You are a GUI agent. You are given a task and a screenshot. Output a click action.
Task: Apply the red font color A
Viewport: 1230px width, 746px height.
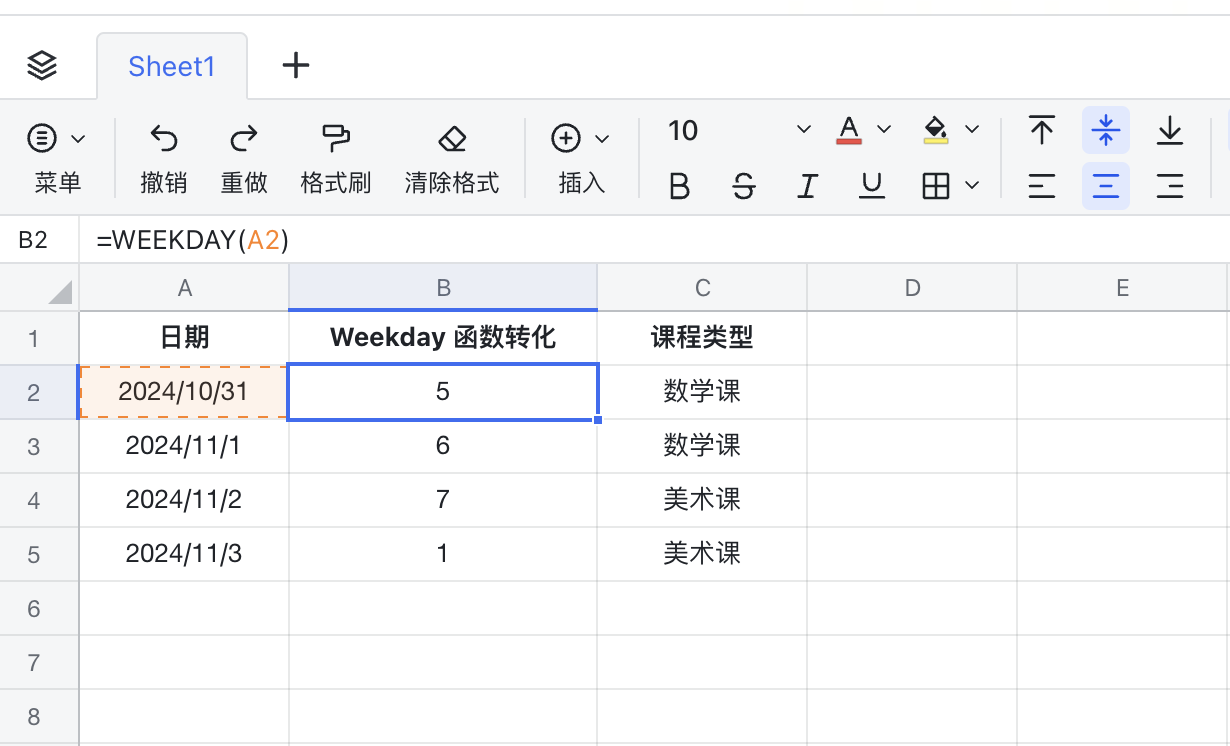point(849,130)
